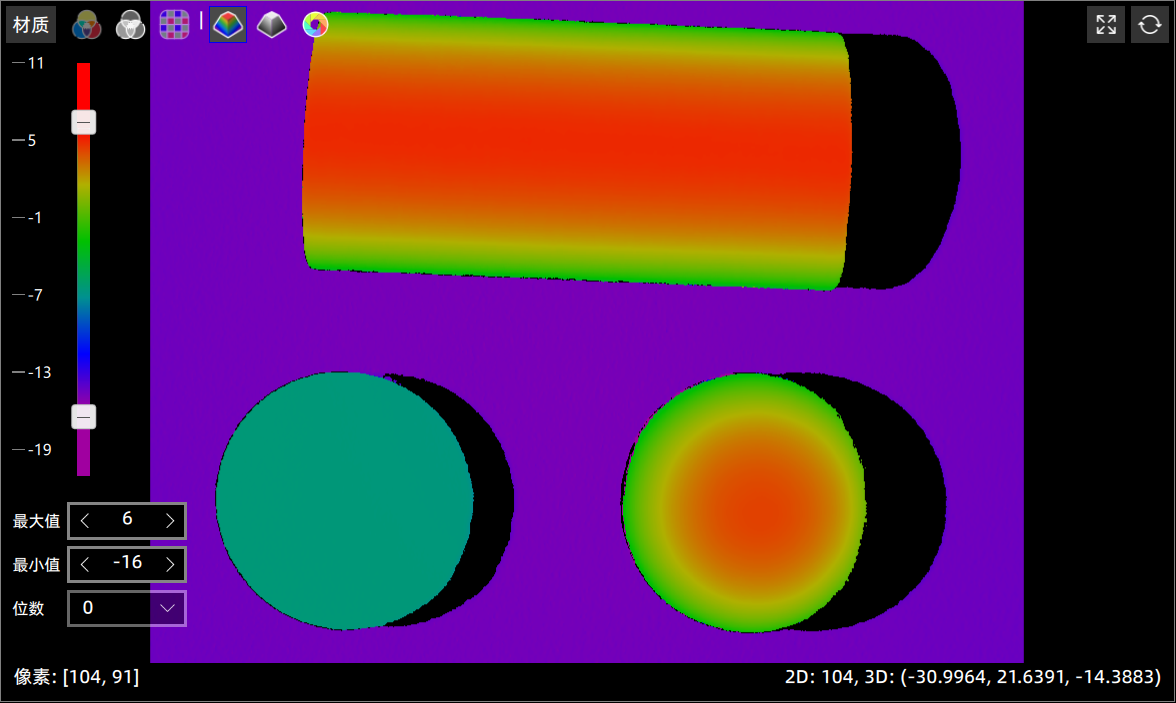Click the 最小值 value field showing -16
Image resolution: width=1176 pixels, height=703 pixels.
127,564
